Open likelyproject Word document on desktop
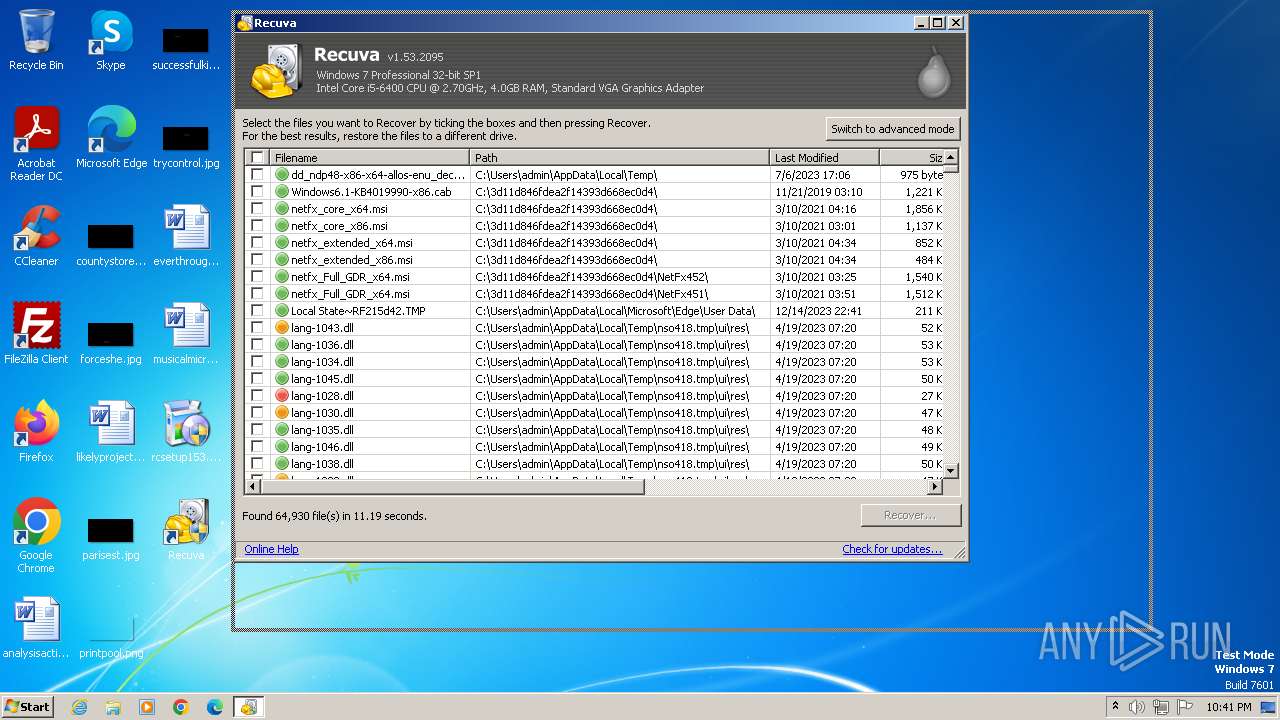1280x720 pixels. [111, 431]
